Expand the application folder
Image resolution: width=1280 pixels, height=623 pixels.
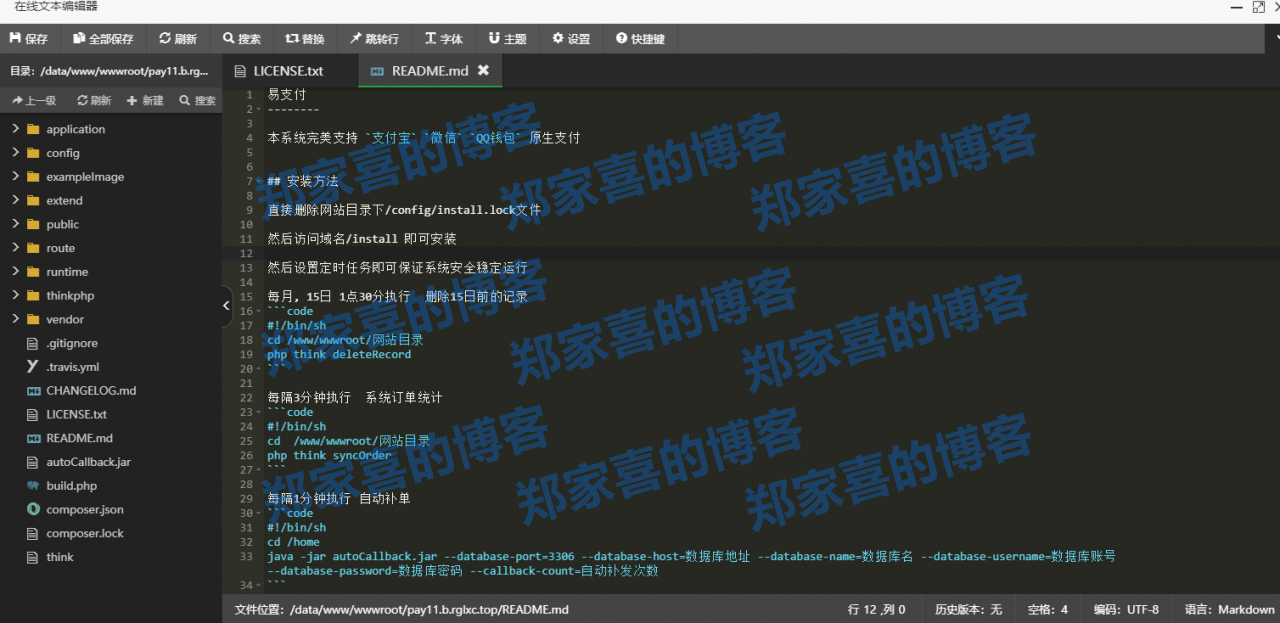click(x=75, y=128)
